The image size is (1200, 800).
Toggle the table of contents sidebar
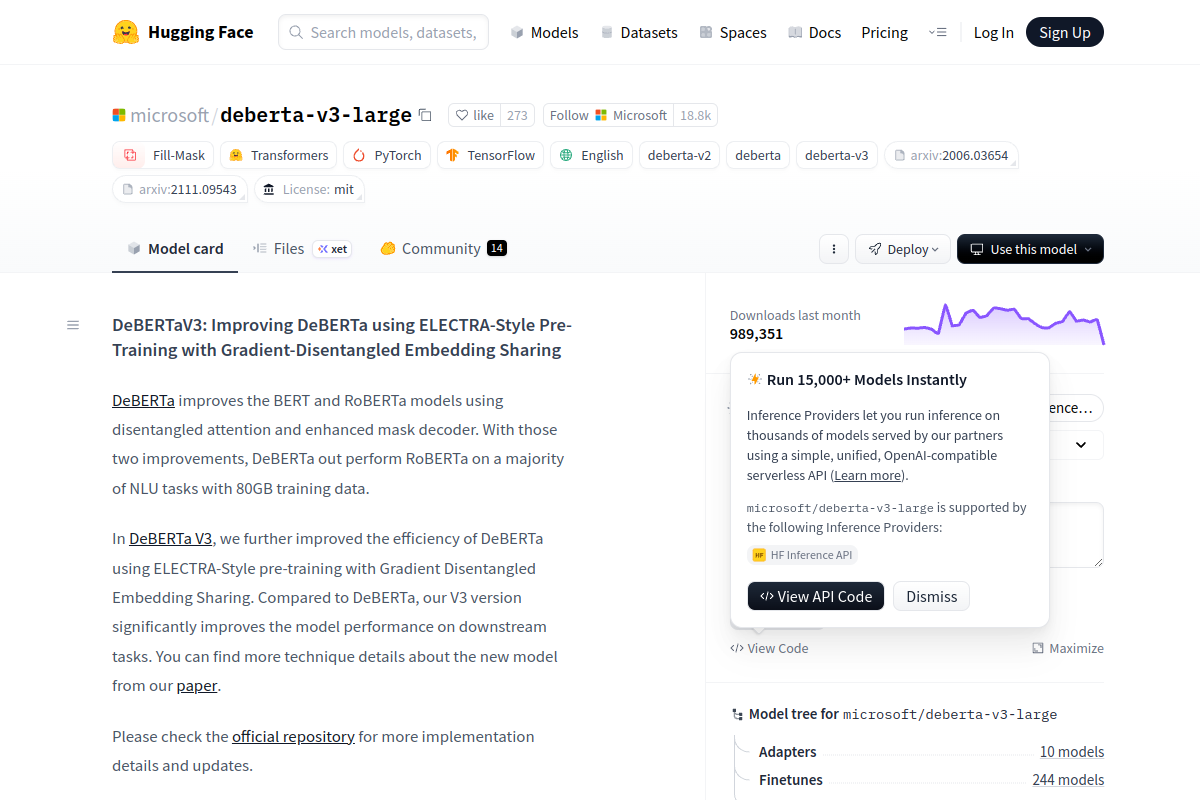pos(72,324)
